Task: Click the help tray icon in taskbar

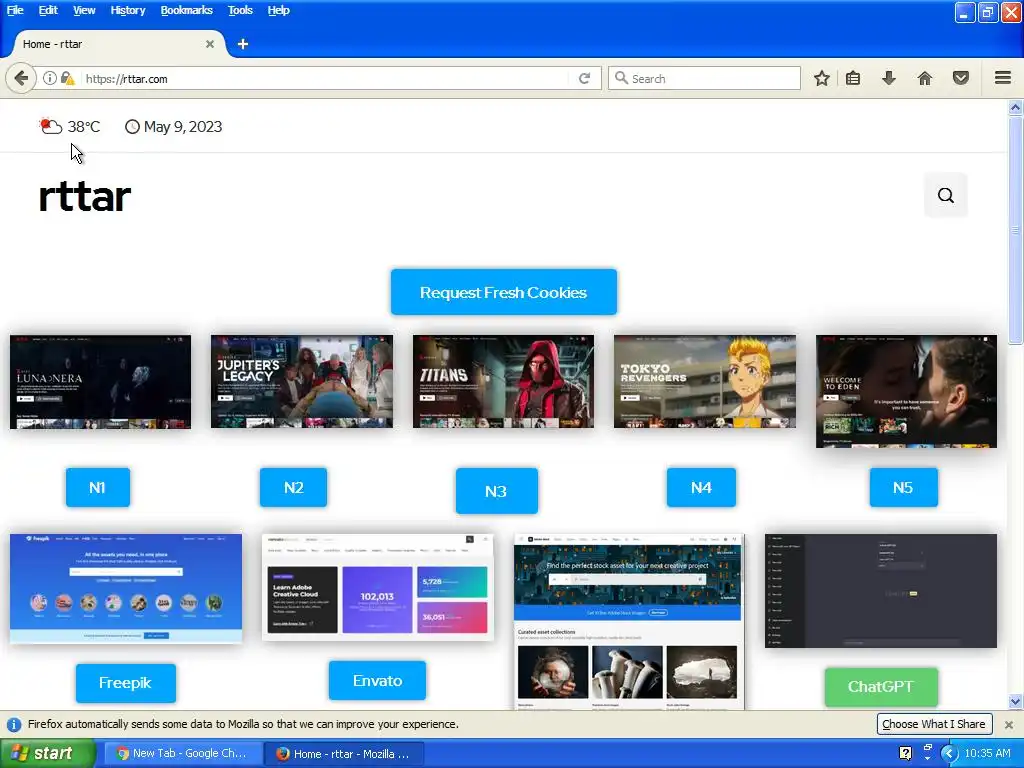Action: [905, 753]
